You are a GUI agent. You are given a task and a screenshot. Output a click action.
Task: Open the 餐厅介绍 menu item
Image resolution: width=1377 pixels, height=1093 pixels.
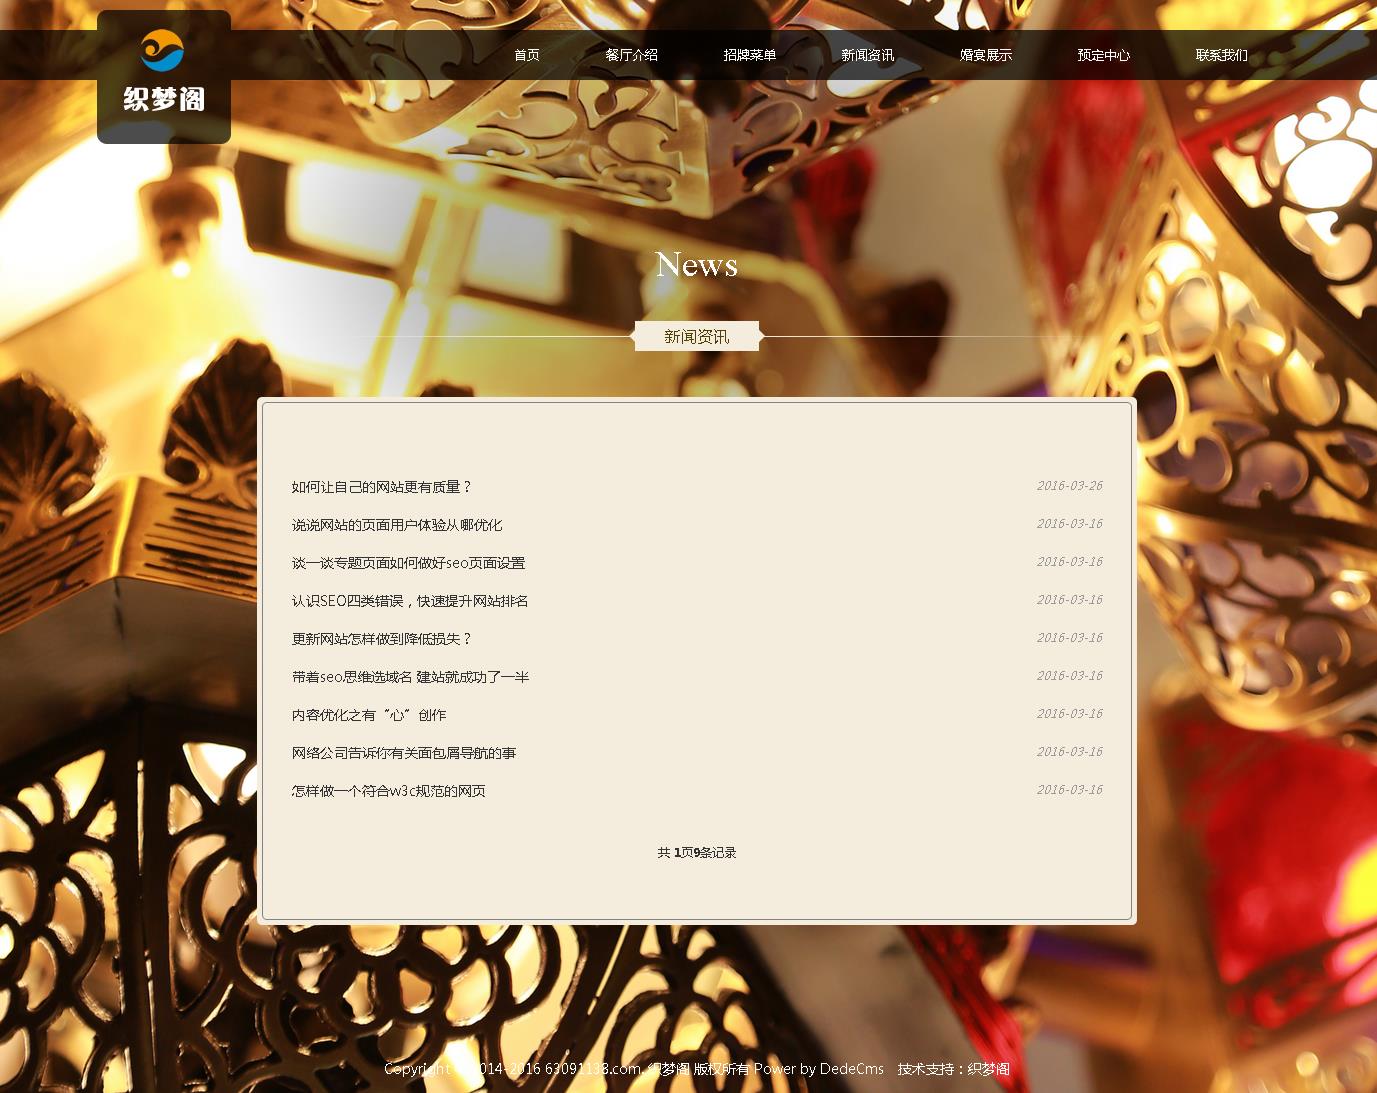tap(631, 55)
